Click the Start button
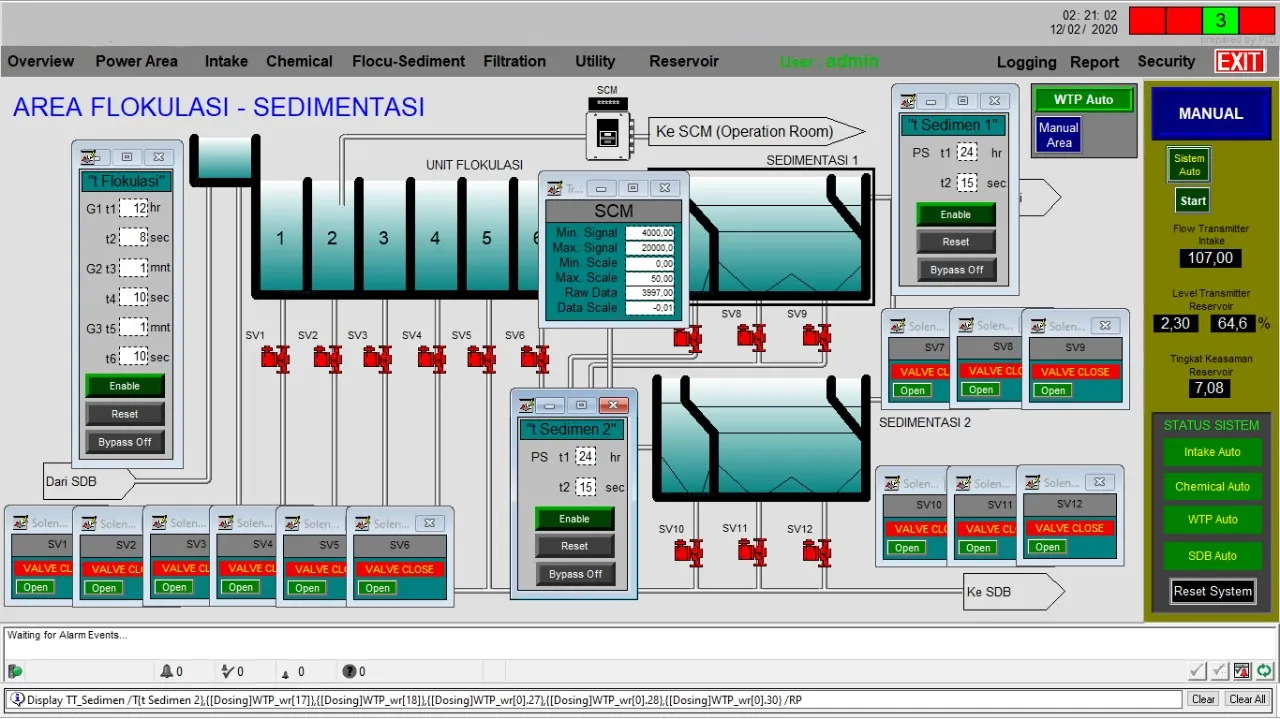Screen dimensions: 1280x719 click(1193, 201)
